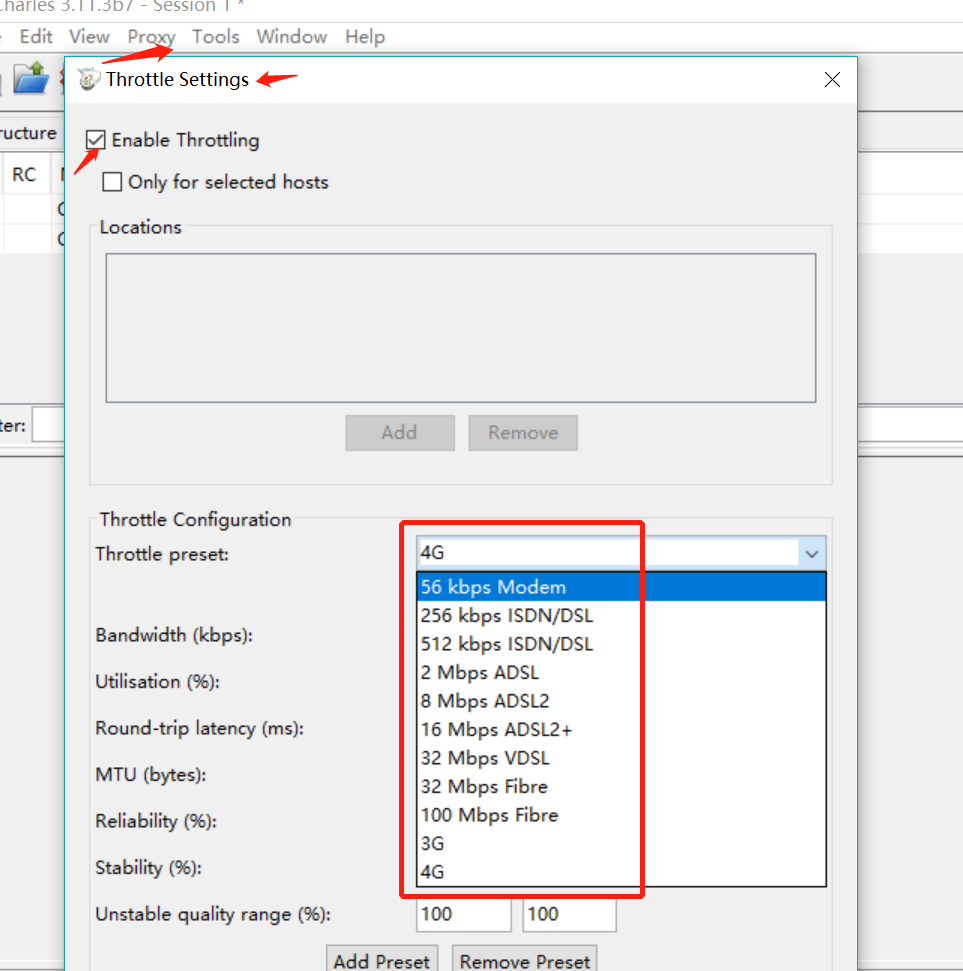This screenshot has width=963, height=971.
Task: Select 256 kbps ISDN/DSL preset
Action: pyautogui.click(x=621, y=616)
